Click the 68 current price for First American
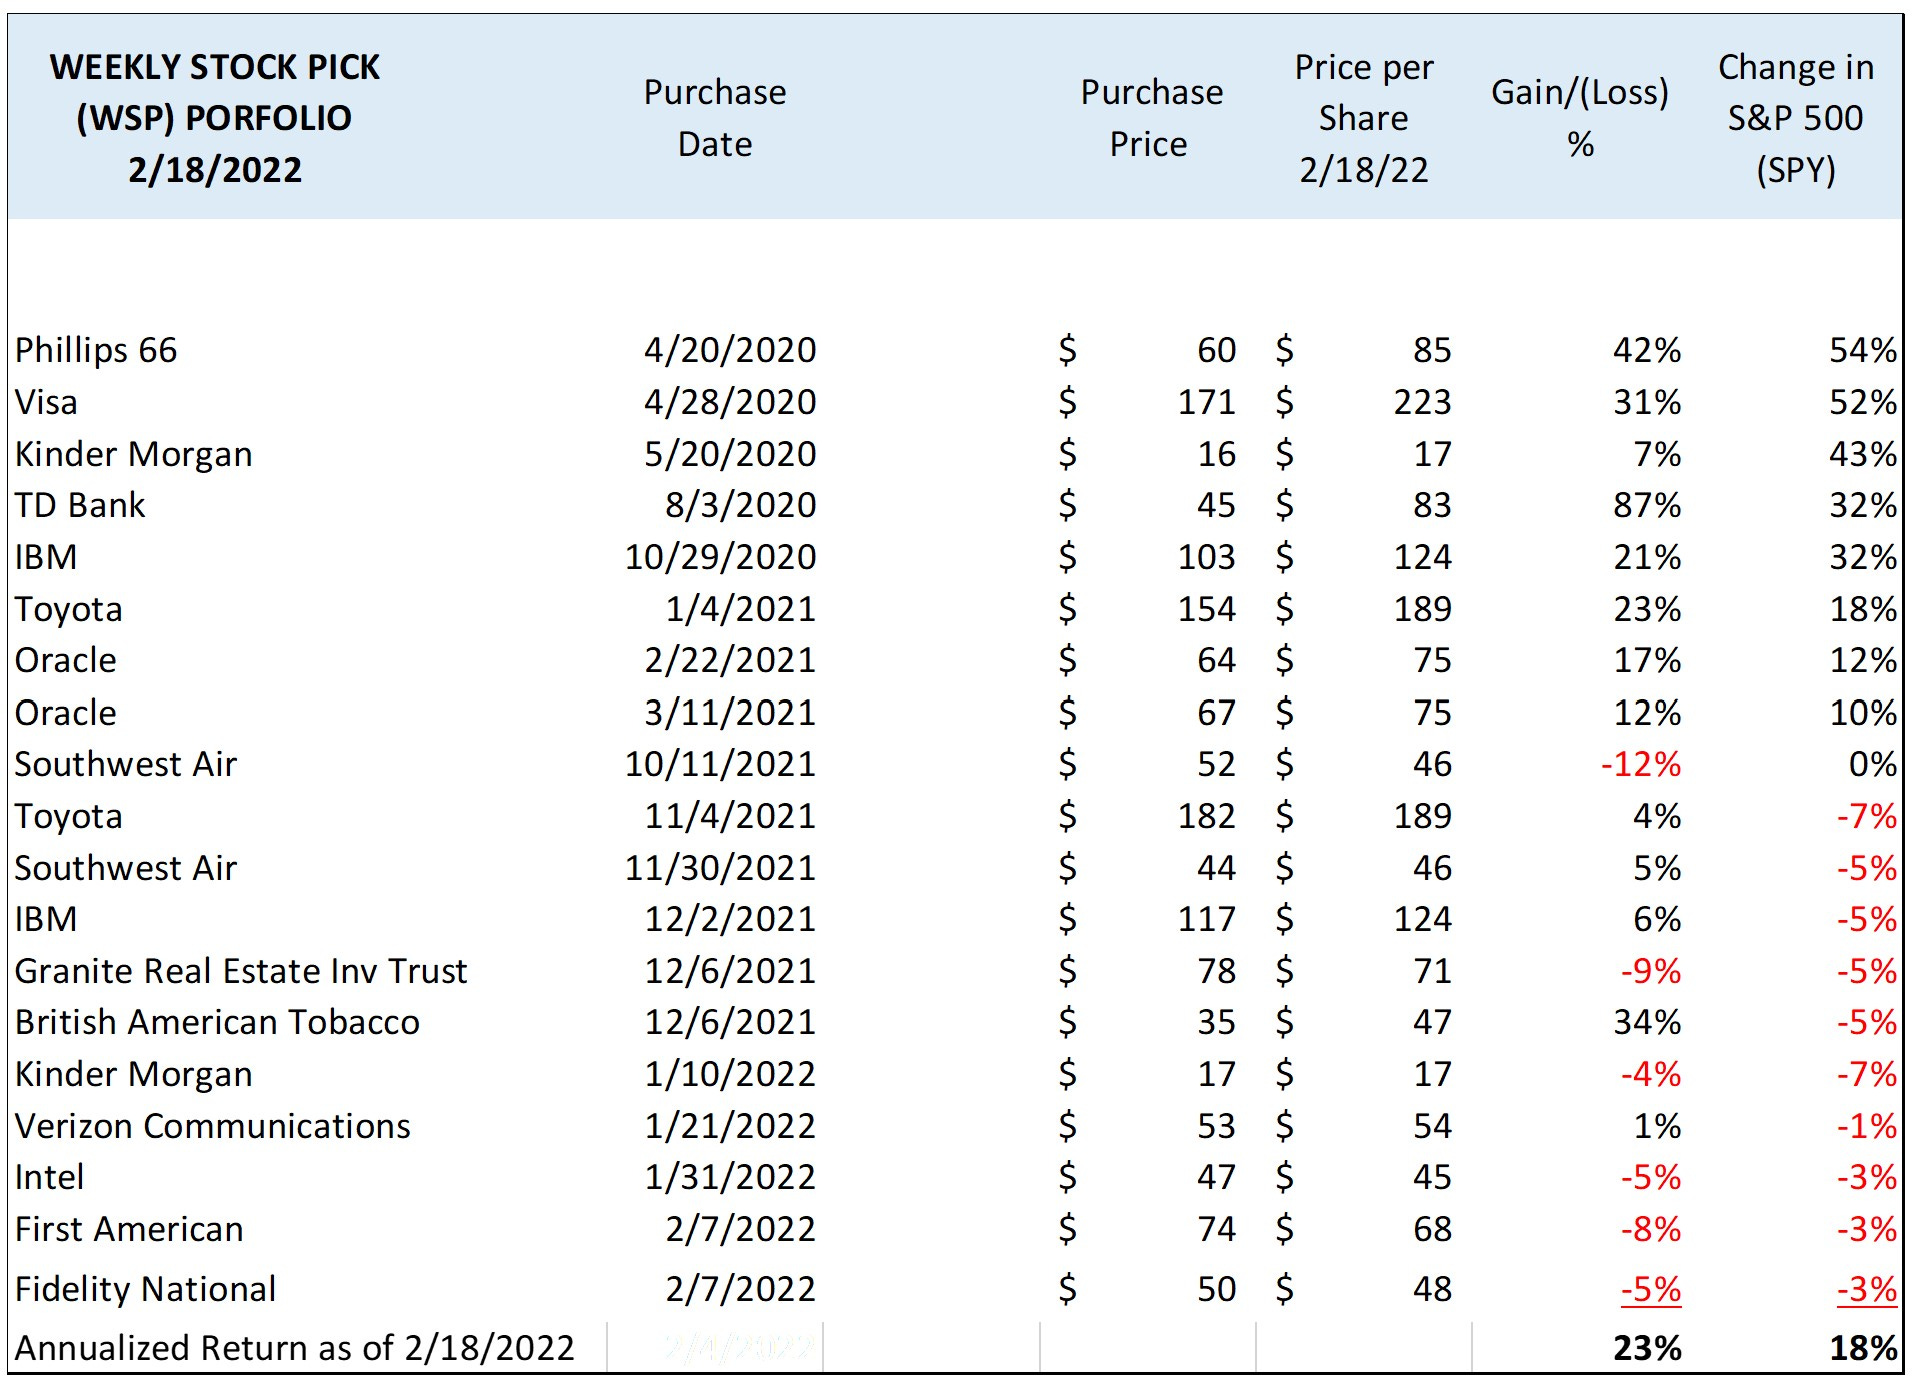This screenshot has height=1396, width=1922. click(x=1432, y=1229)
